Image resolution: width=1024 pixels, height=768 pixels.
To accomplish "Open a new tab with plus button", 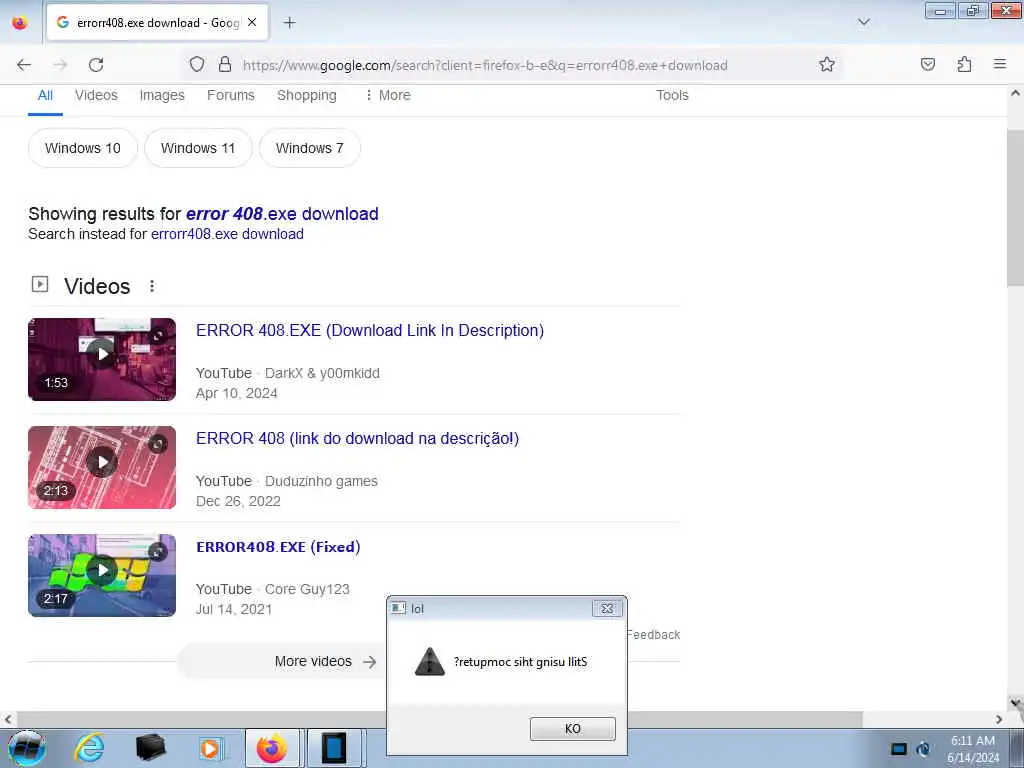I will 290,23.
